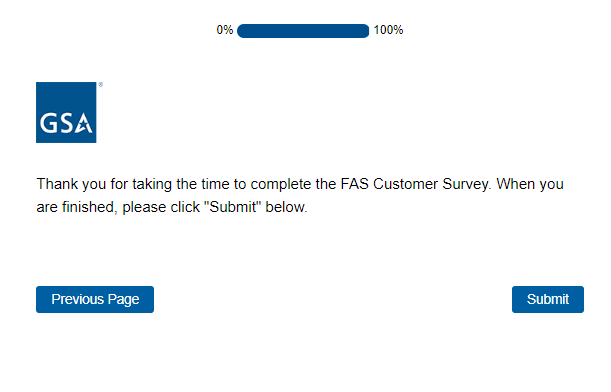The width and height of the screenshot is (611, 392).
Task: Click the GSA logo image
Action: (x=66, y=112)
